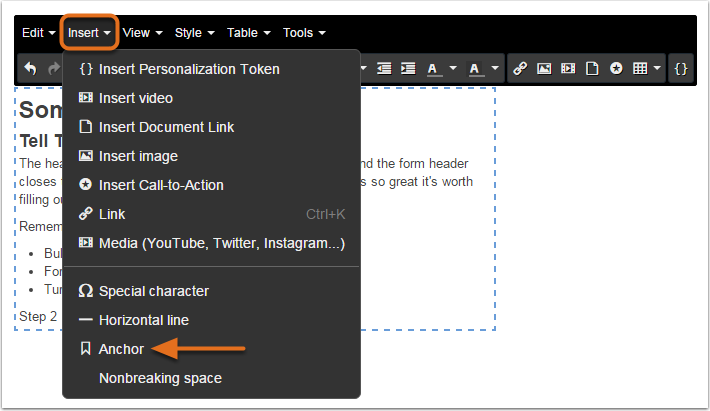Click the omega icon beside Special character
The width and height of the screenshot is (710, 411).
coord(86,291)
